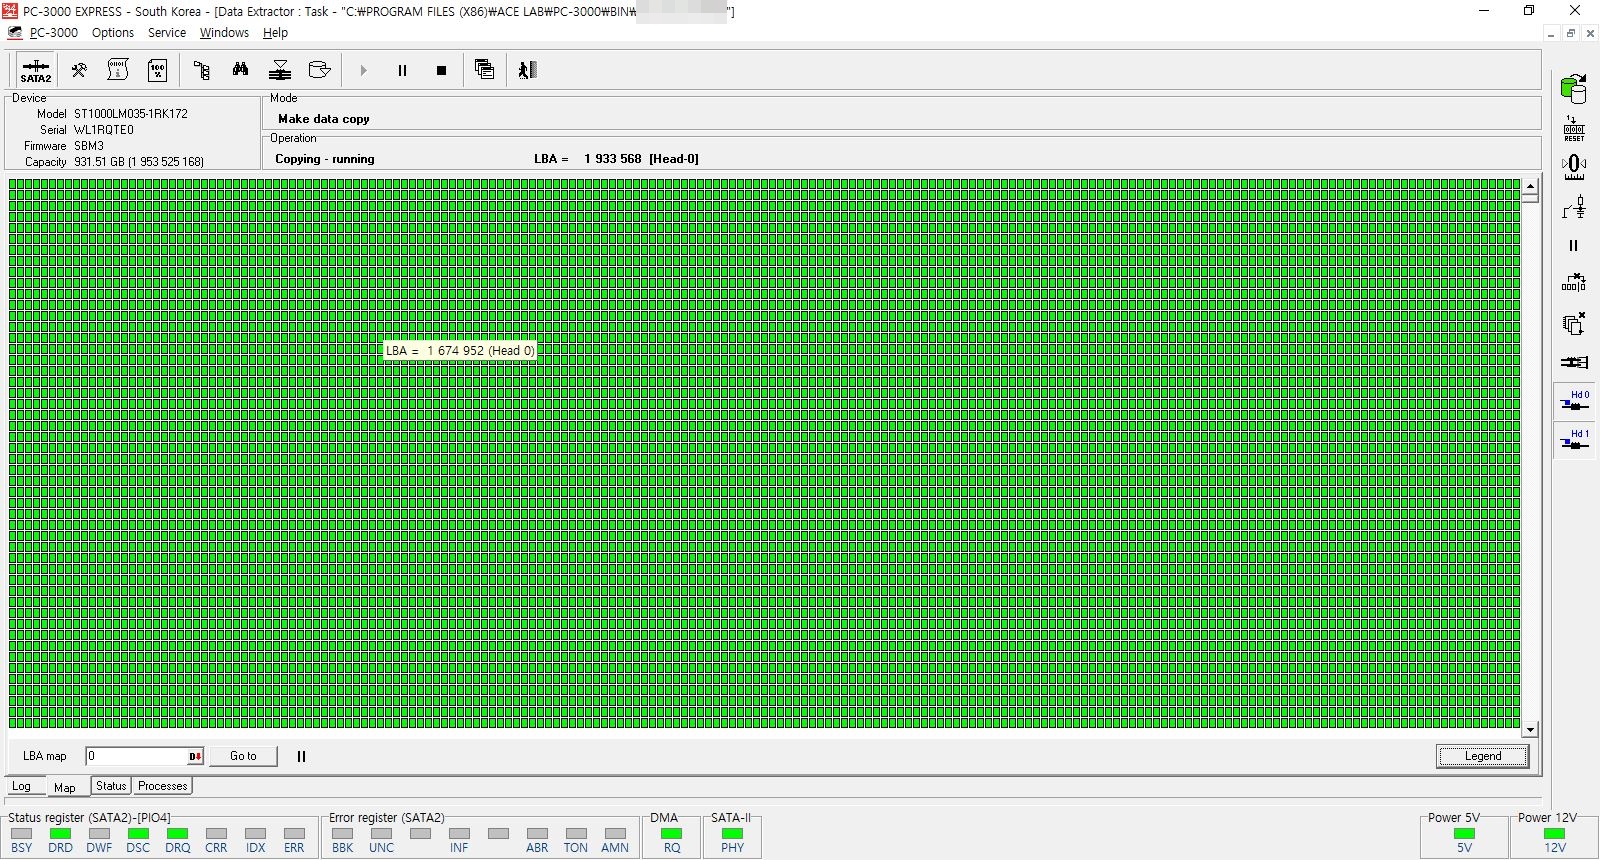The width and height of the screenshot is (1600, 860).
Task: Open the Service menu
Action: pyautogui.click(x=166, y=33)
